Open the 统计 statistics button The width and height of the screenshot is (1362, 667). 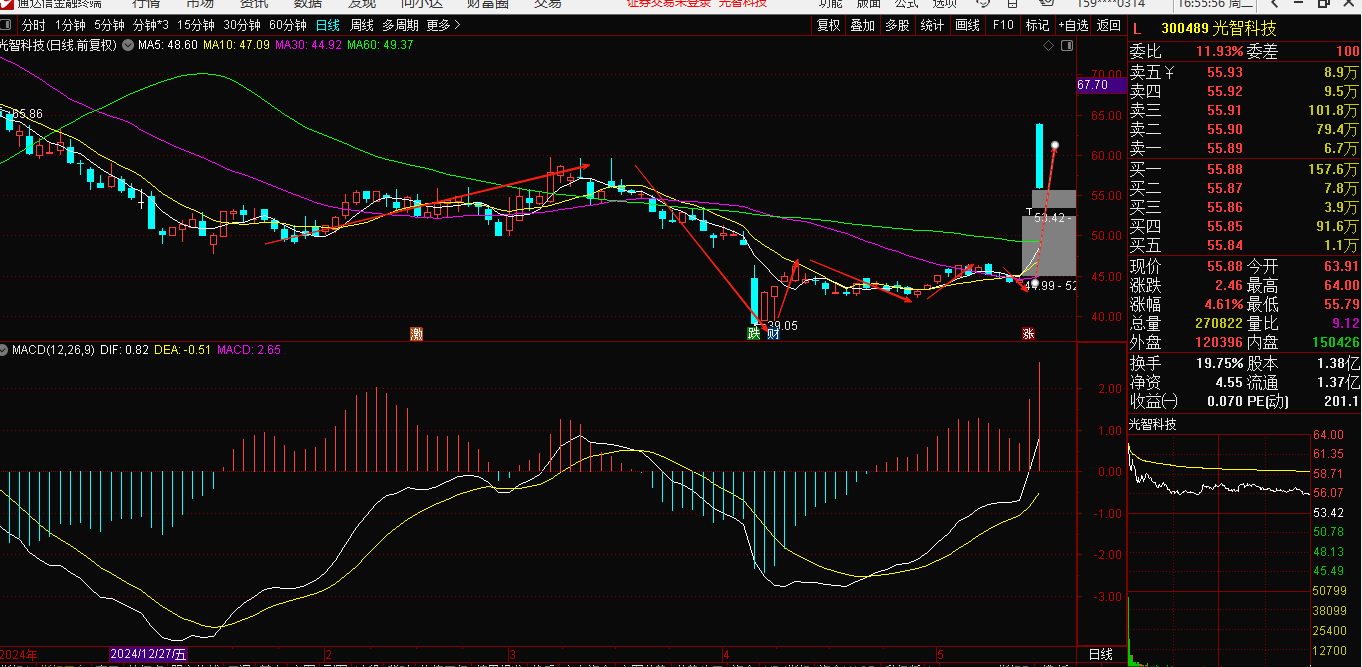[x=932, y=25]
